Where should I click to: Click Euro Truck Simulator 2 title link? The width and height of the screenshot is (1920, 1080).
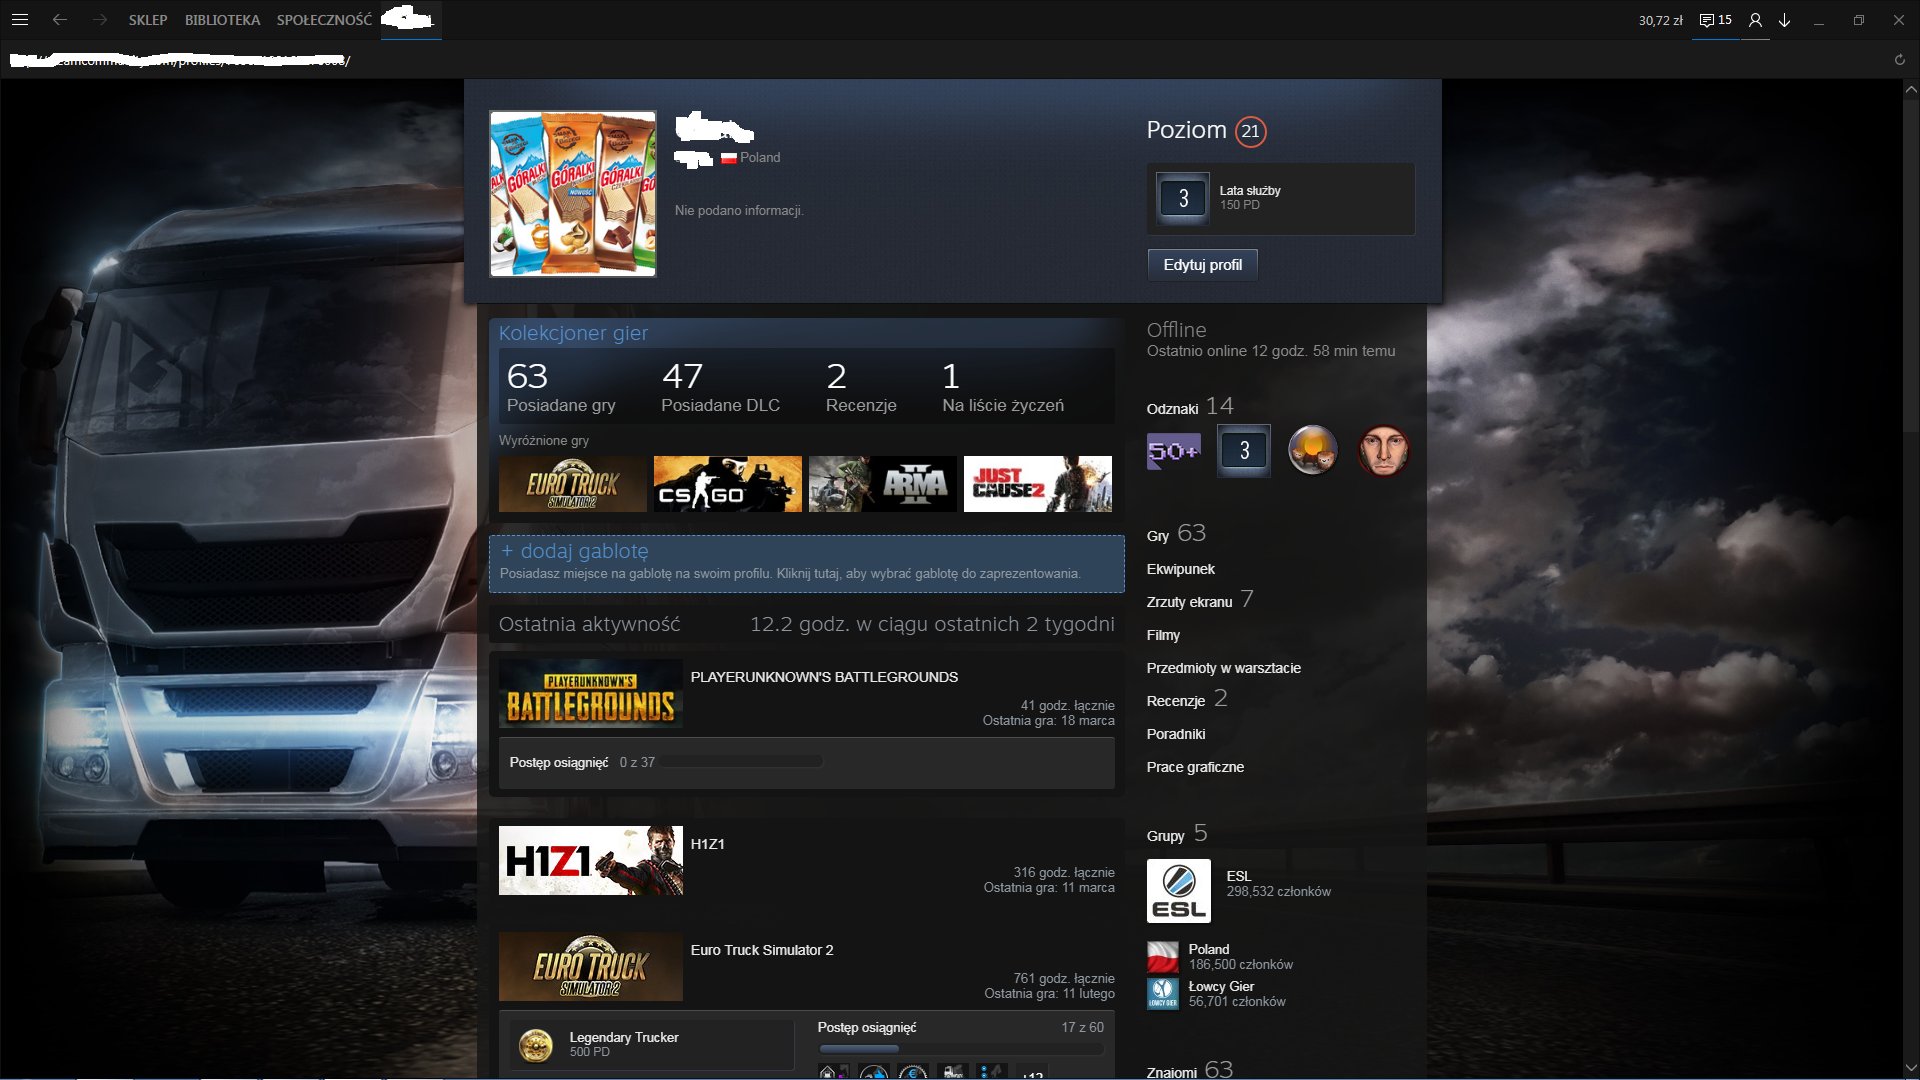tap(761, 950)
